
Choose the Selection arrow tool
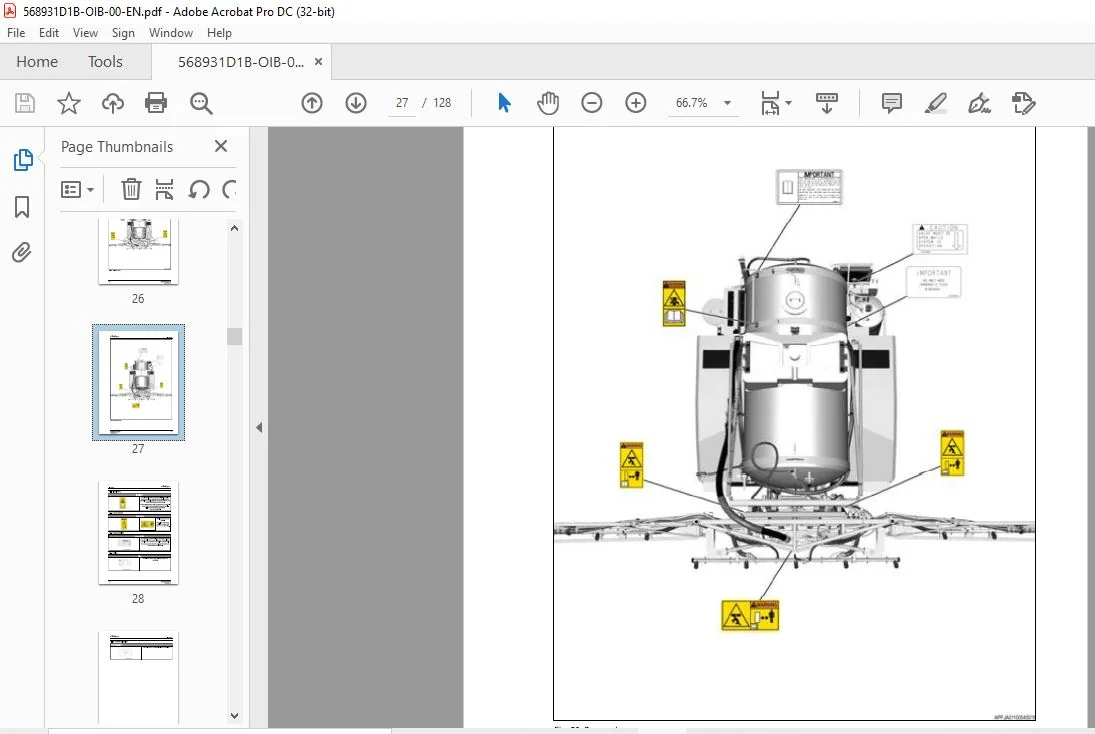pos(504,103)
